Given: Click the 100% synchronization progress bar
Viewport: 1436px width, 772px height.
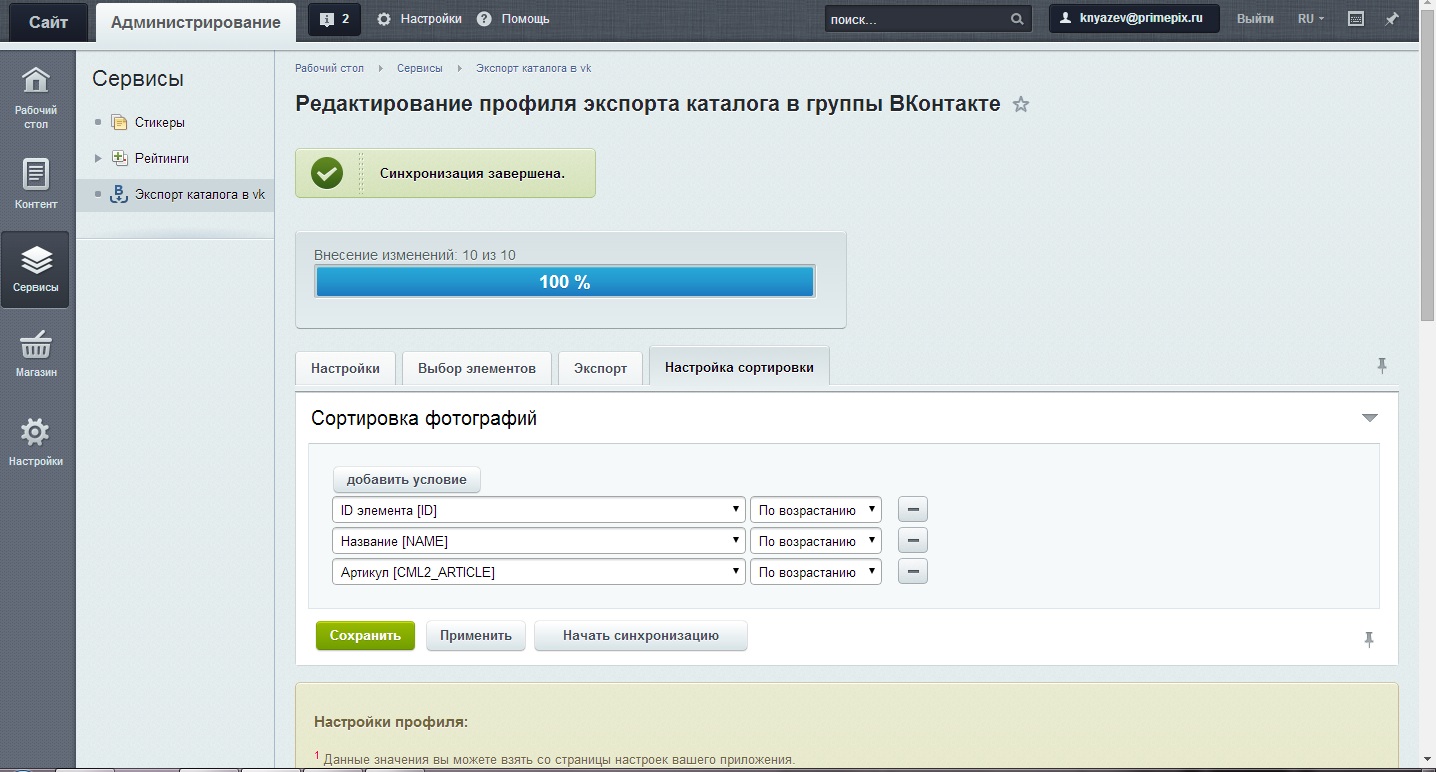Looking at the screenshot, I should 564,281.
